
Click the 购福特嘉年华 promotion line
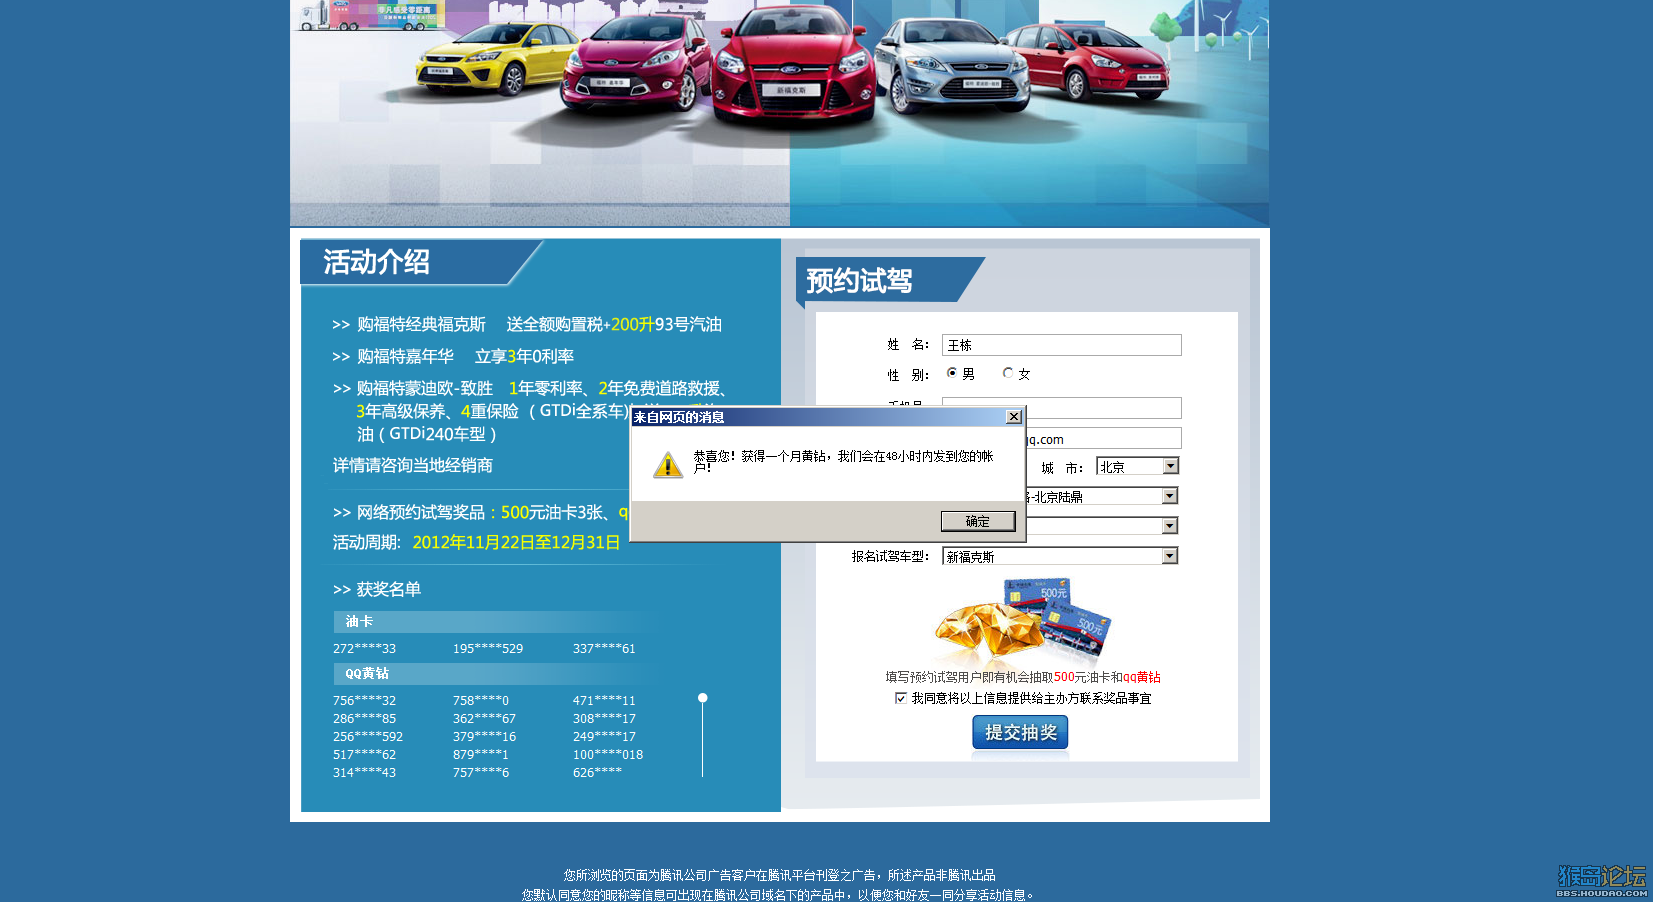click(x=453, y=356)
